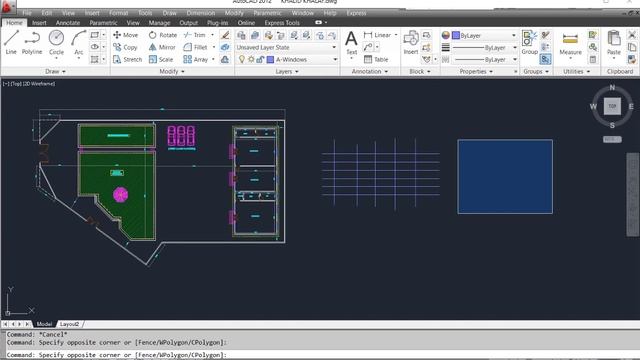
Task: Click the Insert block tool
Action: [x=411, y=42]
